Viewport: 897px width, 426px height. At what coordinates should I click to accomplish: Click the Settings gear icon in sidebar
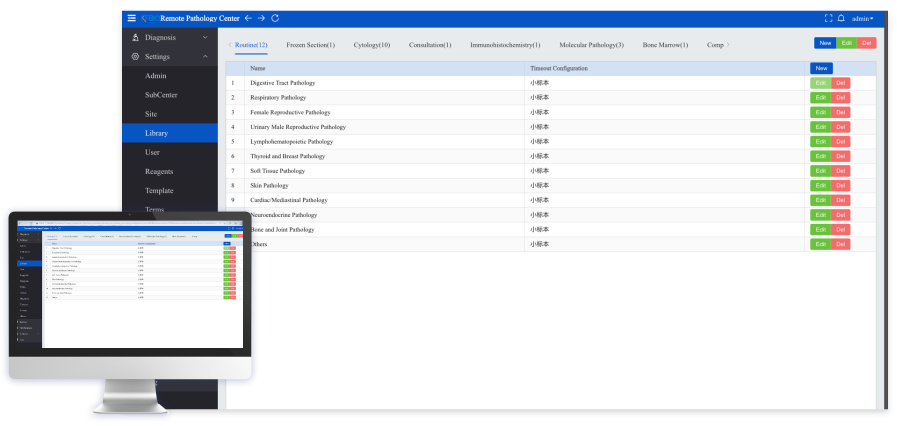pos(135,57)
